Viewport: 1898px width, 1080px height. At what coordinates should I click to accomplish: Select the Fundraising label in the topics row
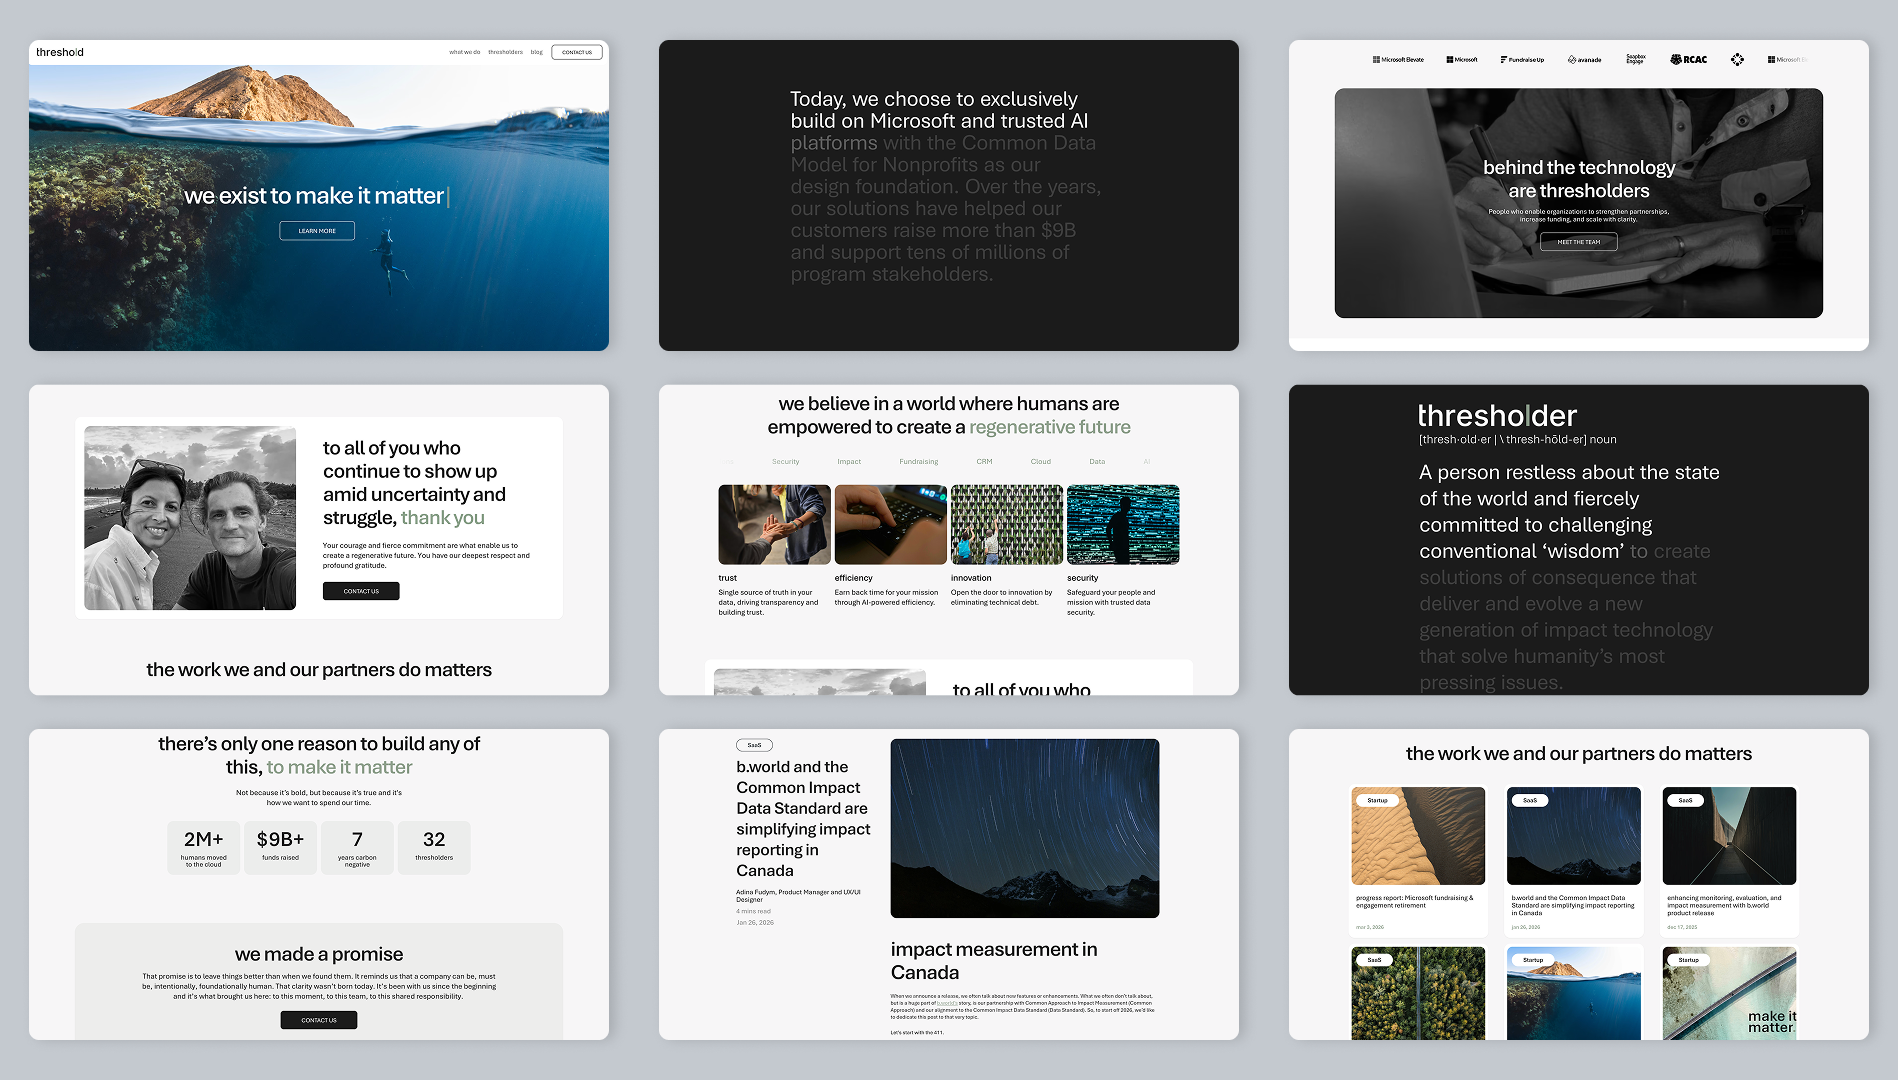[918, 462]
